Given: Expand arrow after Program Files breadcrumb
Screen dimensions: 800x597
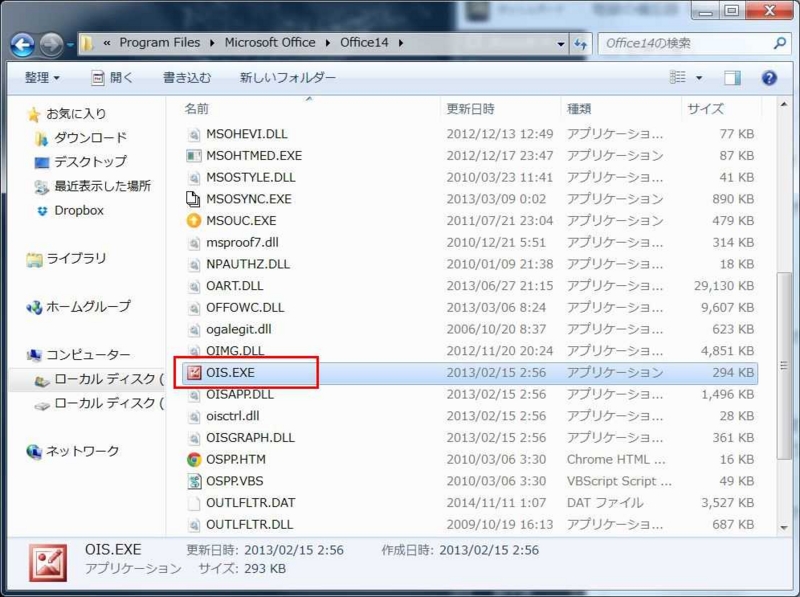Looking at the screenshot, I should click(x=212, y=43).
